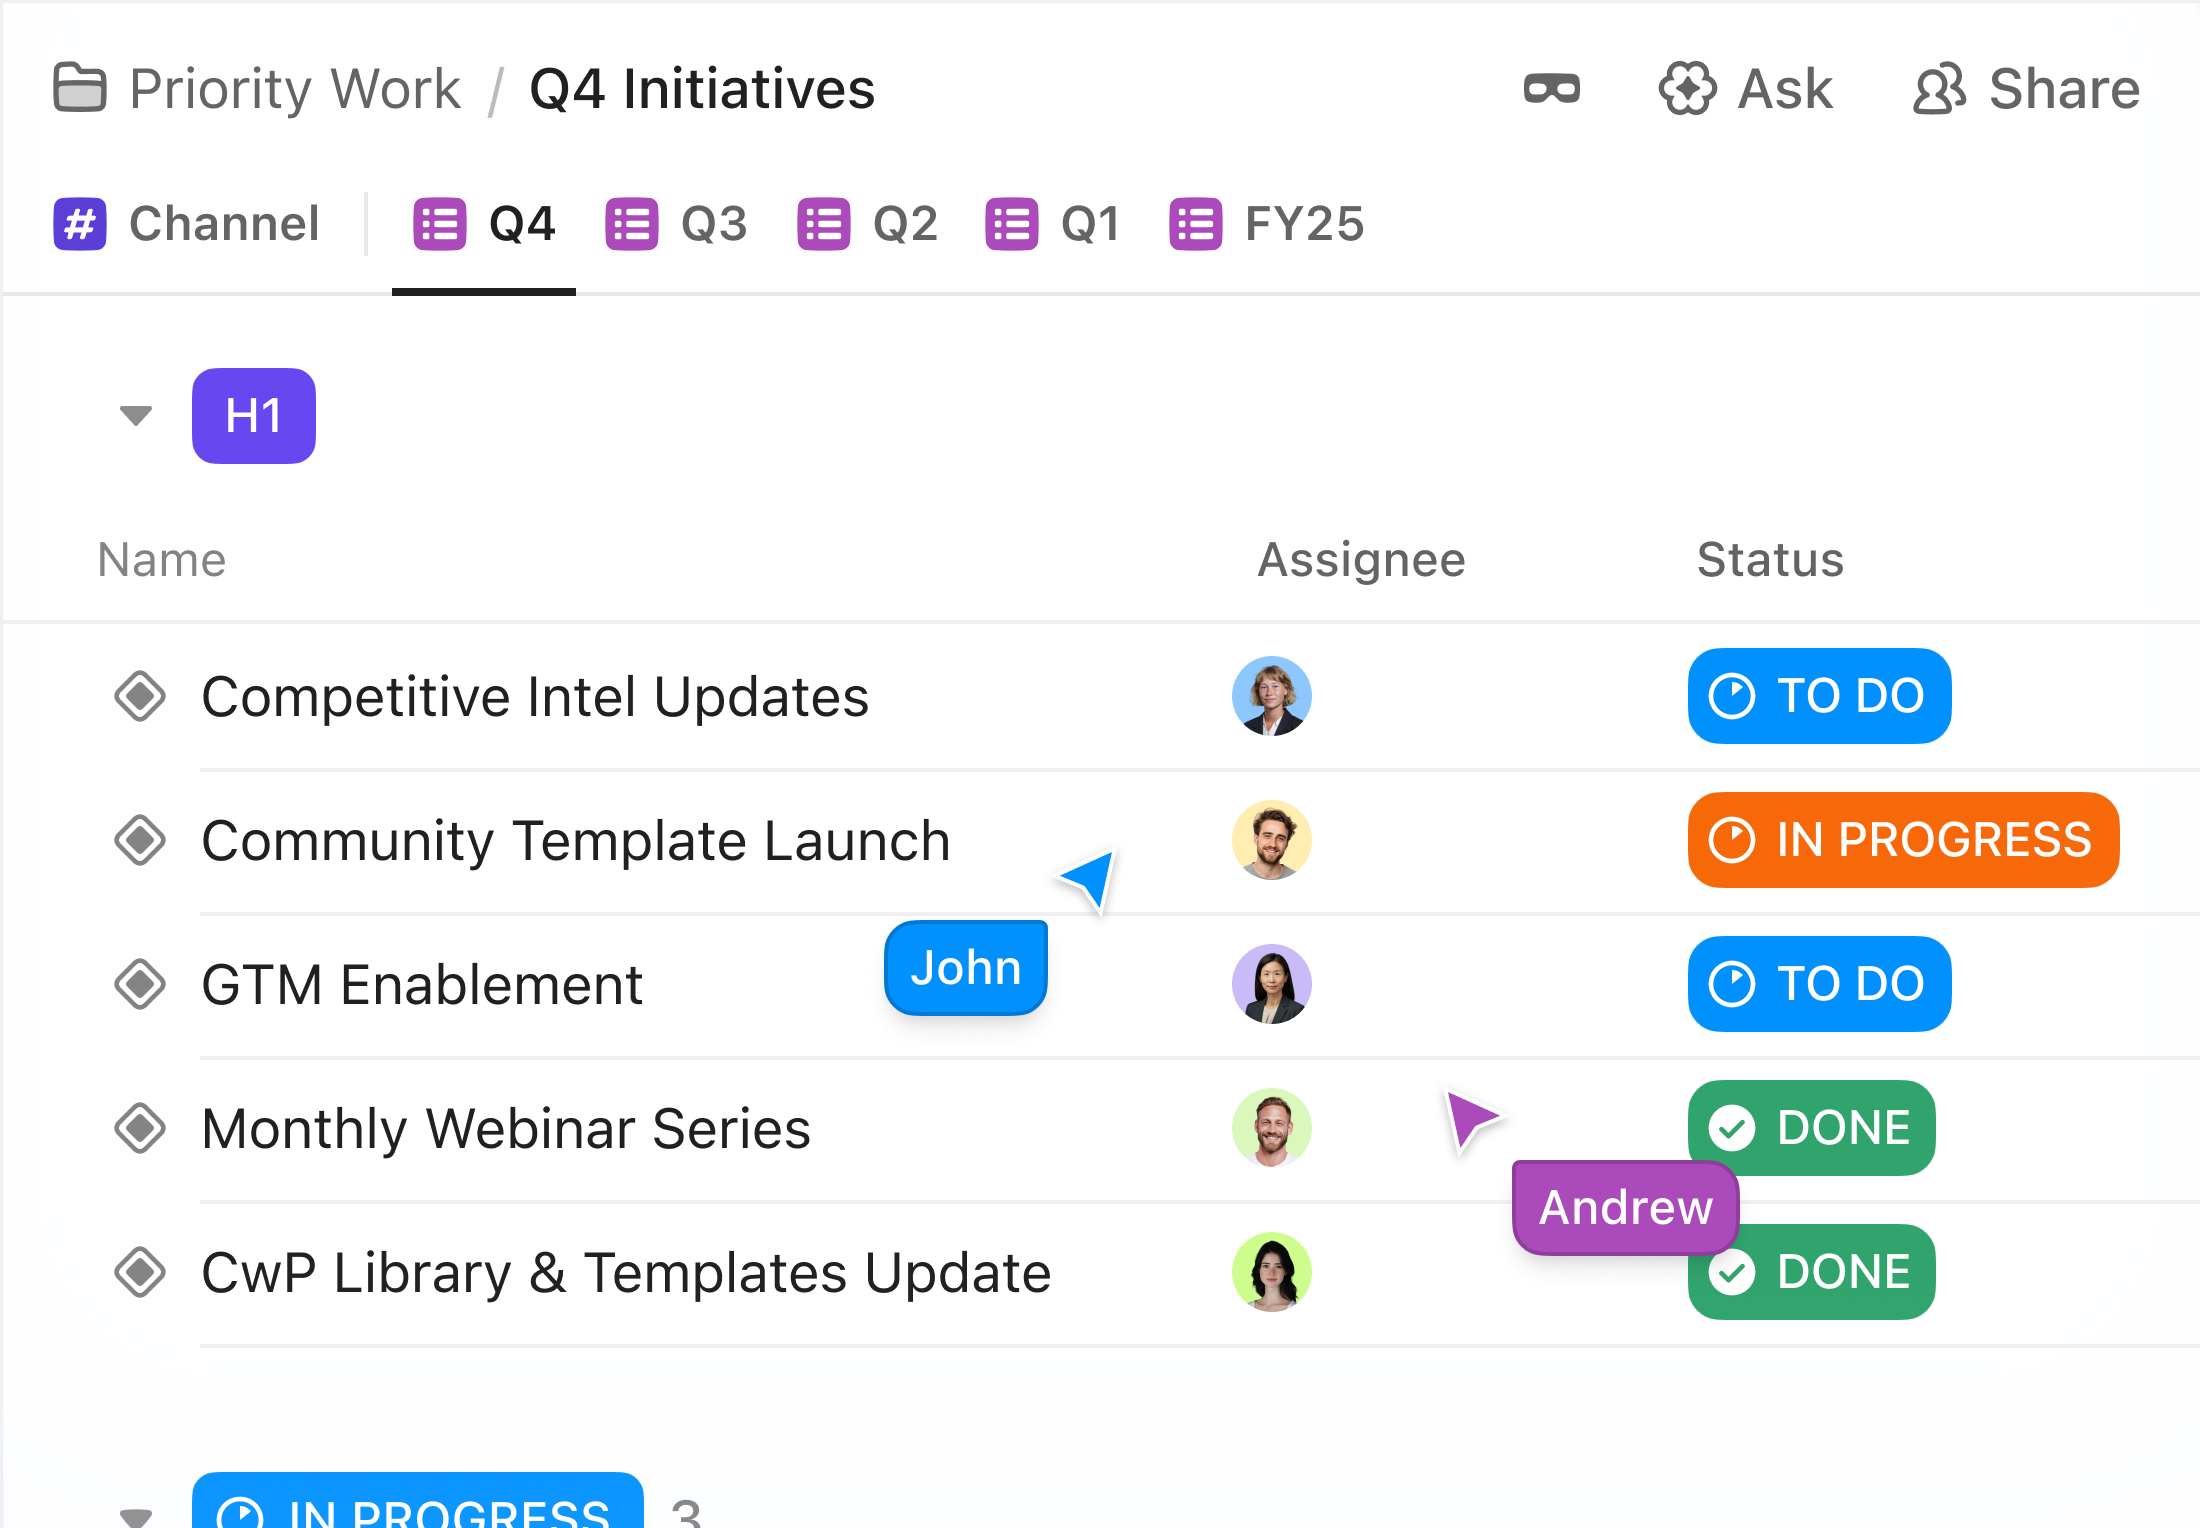Collapse the IN PROGRESS section at the bottom
This screenshot has width=2200, height=1528.
138,1515
